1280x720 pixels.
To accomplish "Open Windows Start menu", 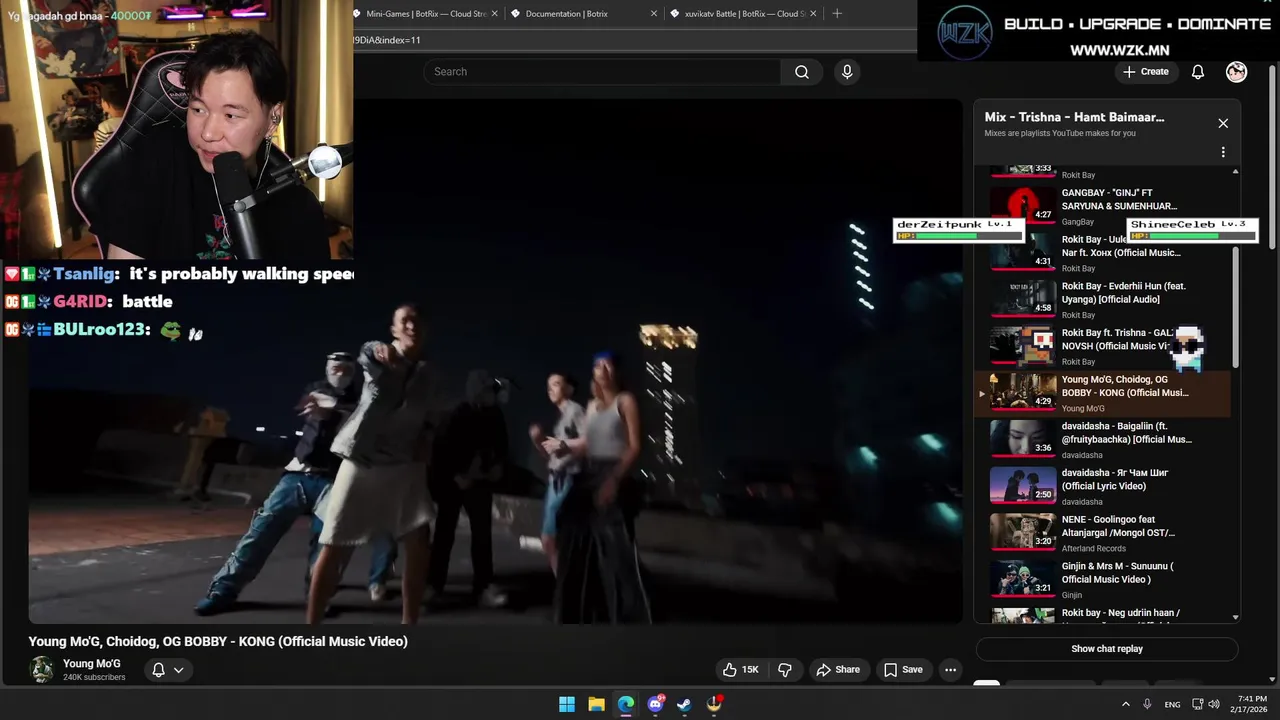I will (x=567, y=704).
